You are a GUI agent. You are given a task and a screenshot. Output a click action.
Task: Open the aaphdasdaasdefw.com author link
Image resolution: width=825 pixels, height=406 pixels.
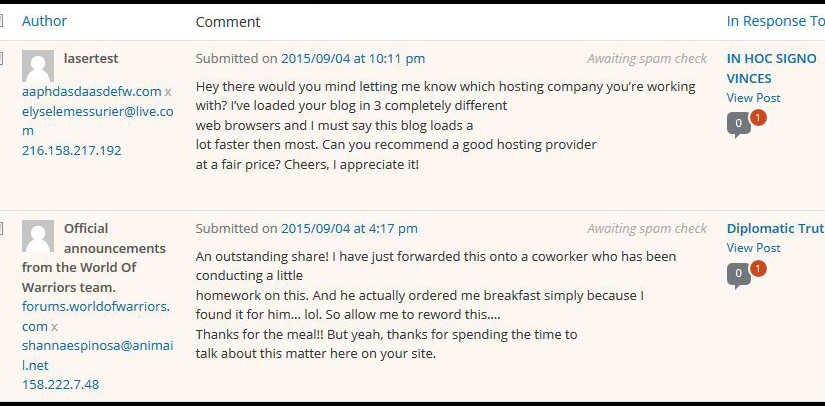[91, 91]
